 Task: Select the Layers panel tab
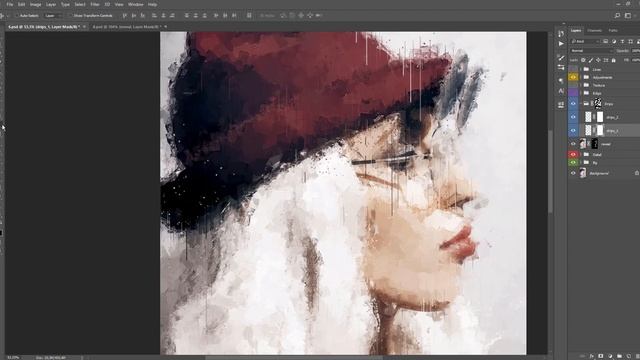pyautogui.click(x=576, y=31)
